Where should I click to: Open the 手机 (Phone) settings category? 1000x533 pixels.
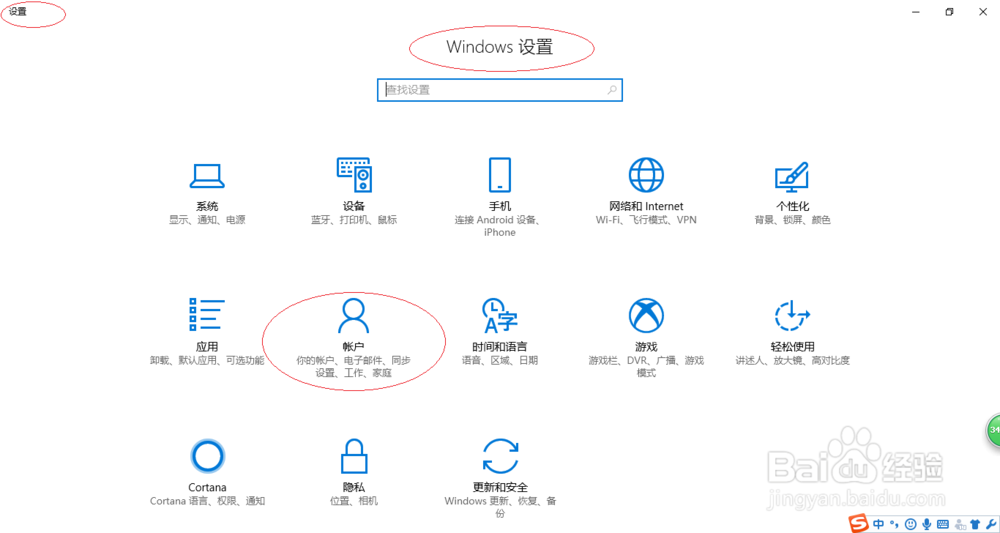[500, 198]
